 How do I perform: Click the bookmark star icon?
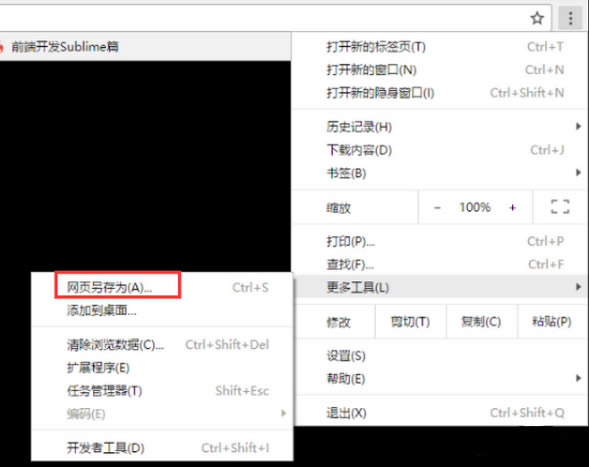click(537, 18)
